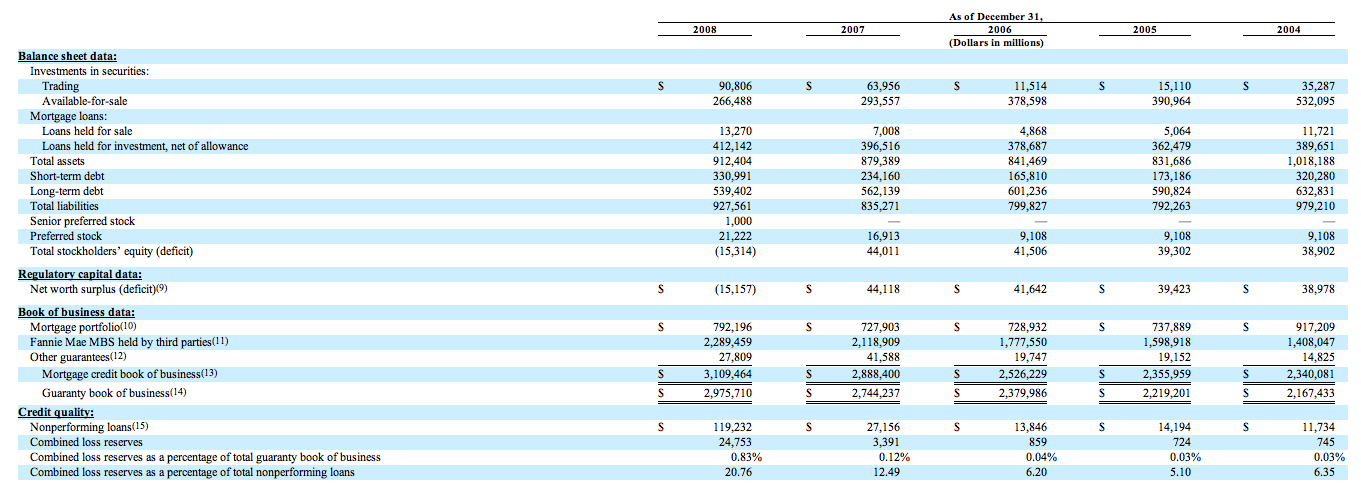Click 'Guaranty book of business' label

point(115,393)
